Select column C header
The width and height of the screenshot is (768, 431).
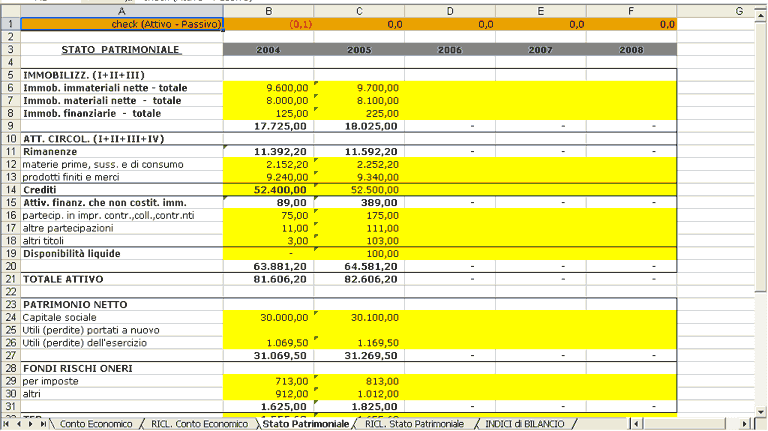359,11
